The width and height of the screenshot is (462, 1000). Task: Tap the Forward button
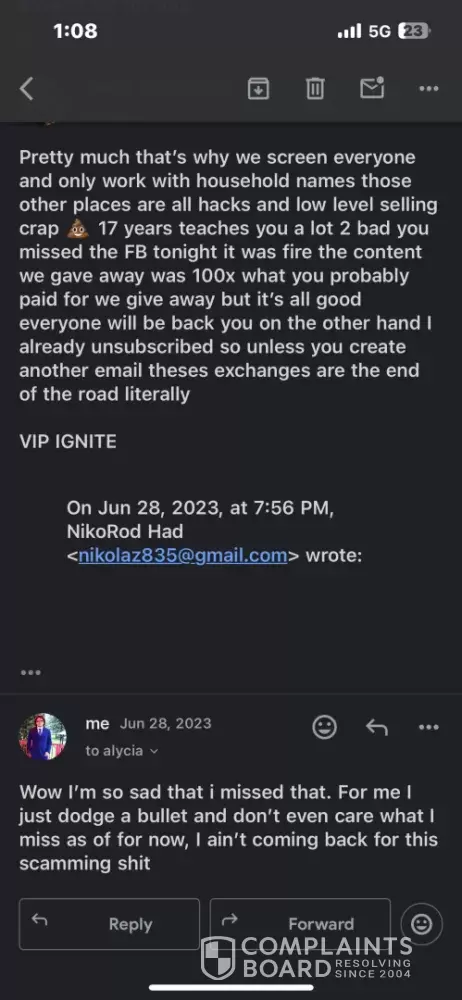[x=300, y=924]
